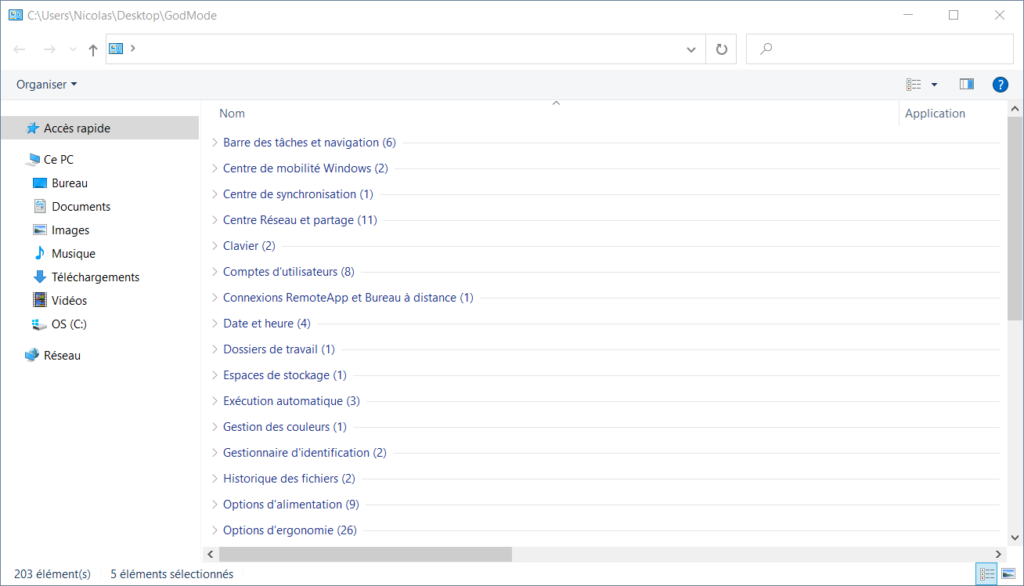This screenshot has height=586, width=1024.
Task: Click the vertical scrollbar thumb
Action: (1015, 219)
